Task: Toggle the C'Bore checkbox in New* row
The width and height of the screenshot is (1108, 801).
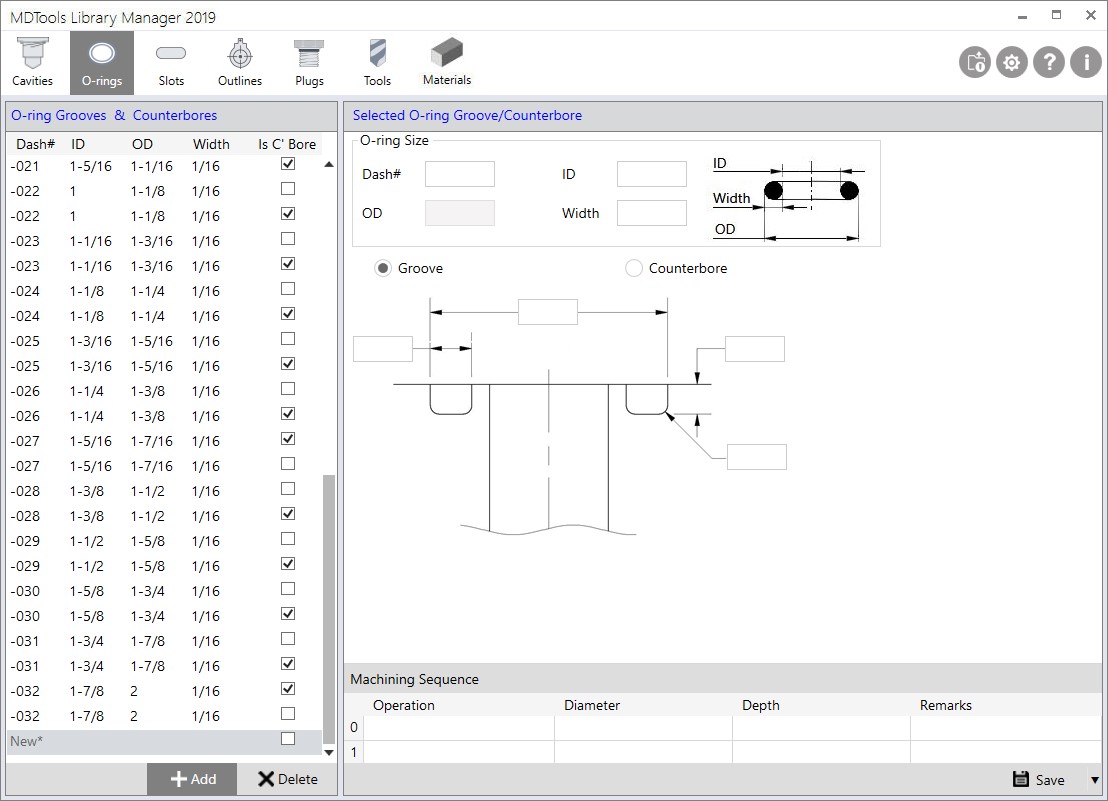Action: click(288, 739)
